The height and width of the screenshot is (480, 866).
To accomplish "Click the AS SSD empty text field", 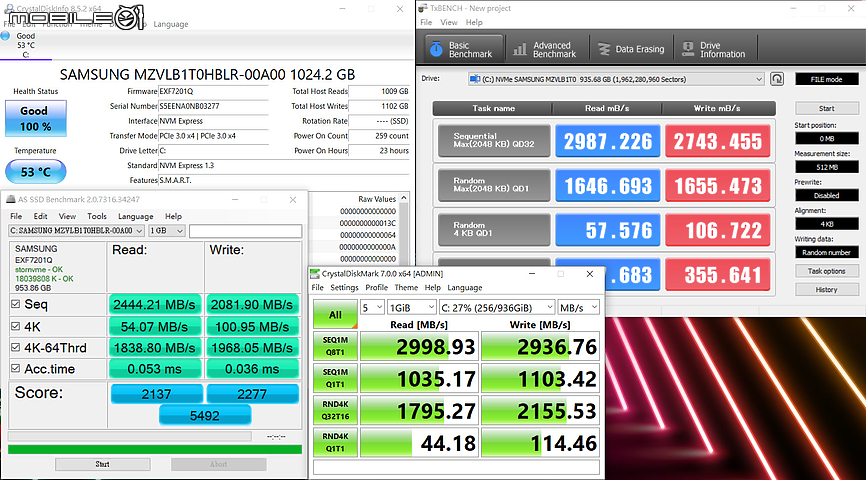I will point(246,231).
